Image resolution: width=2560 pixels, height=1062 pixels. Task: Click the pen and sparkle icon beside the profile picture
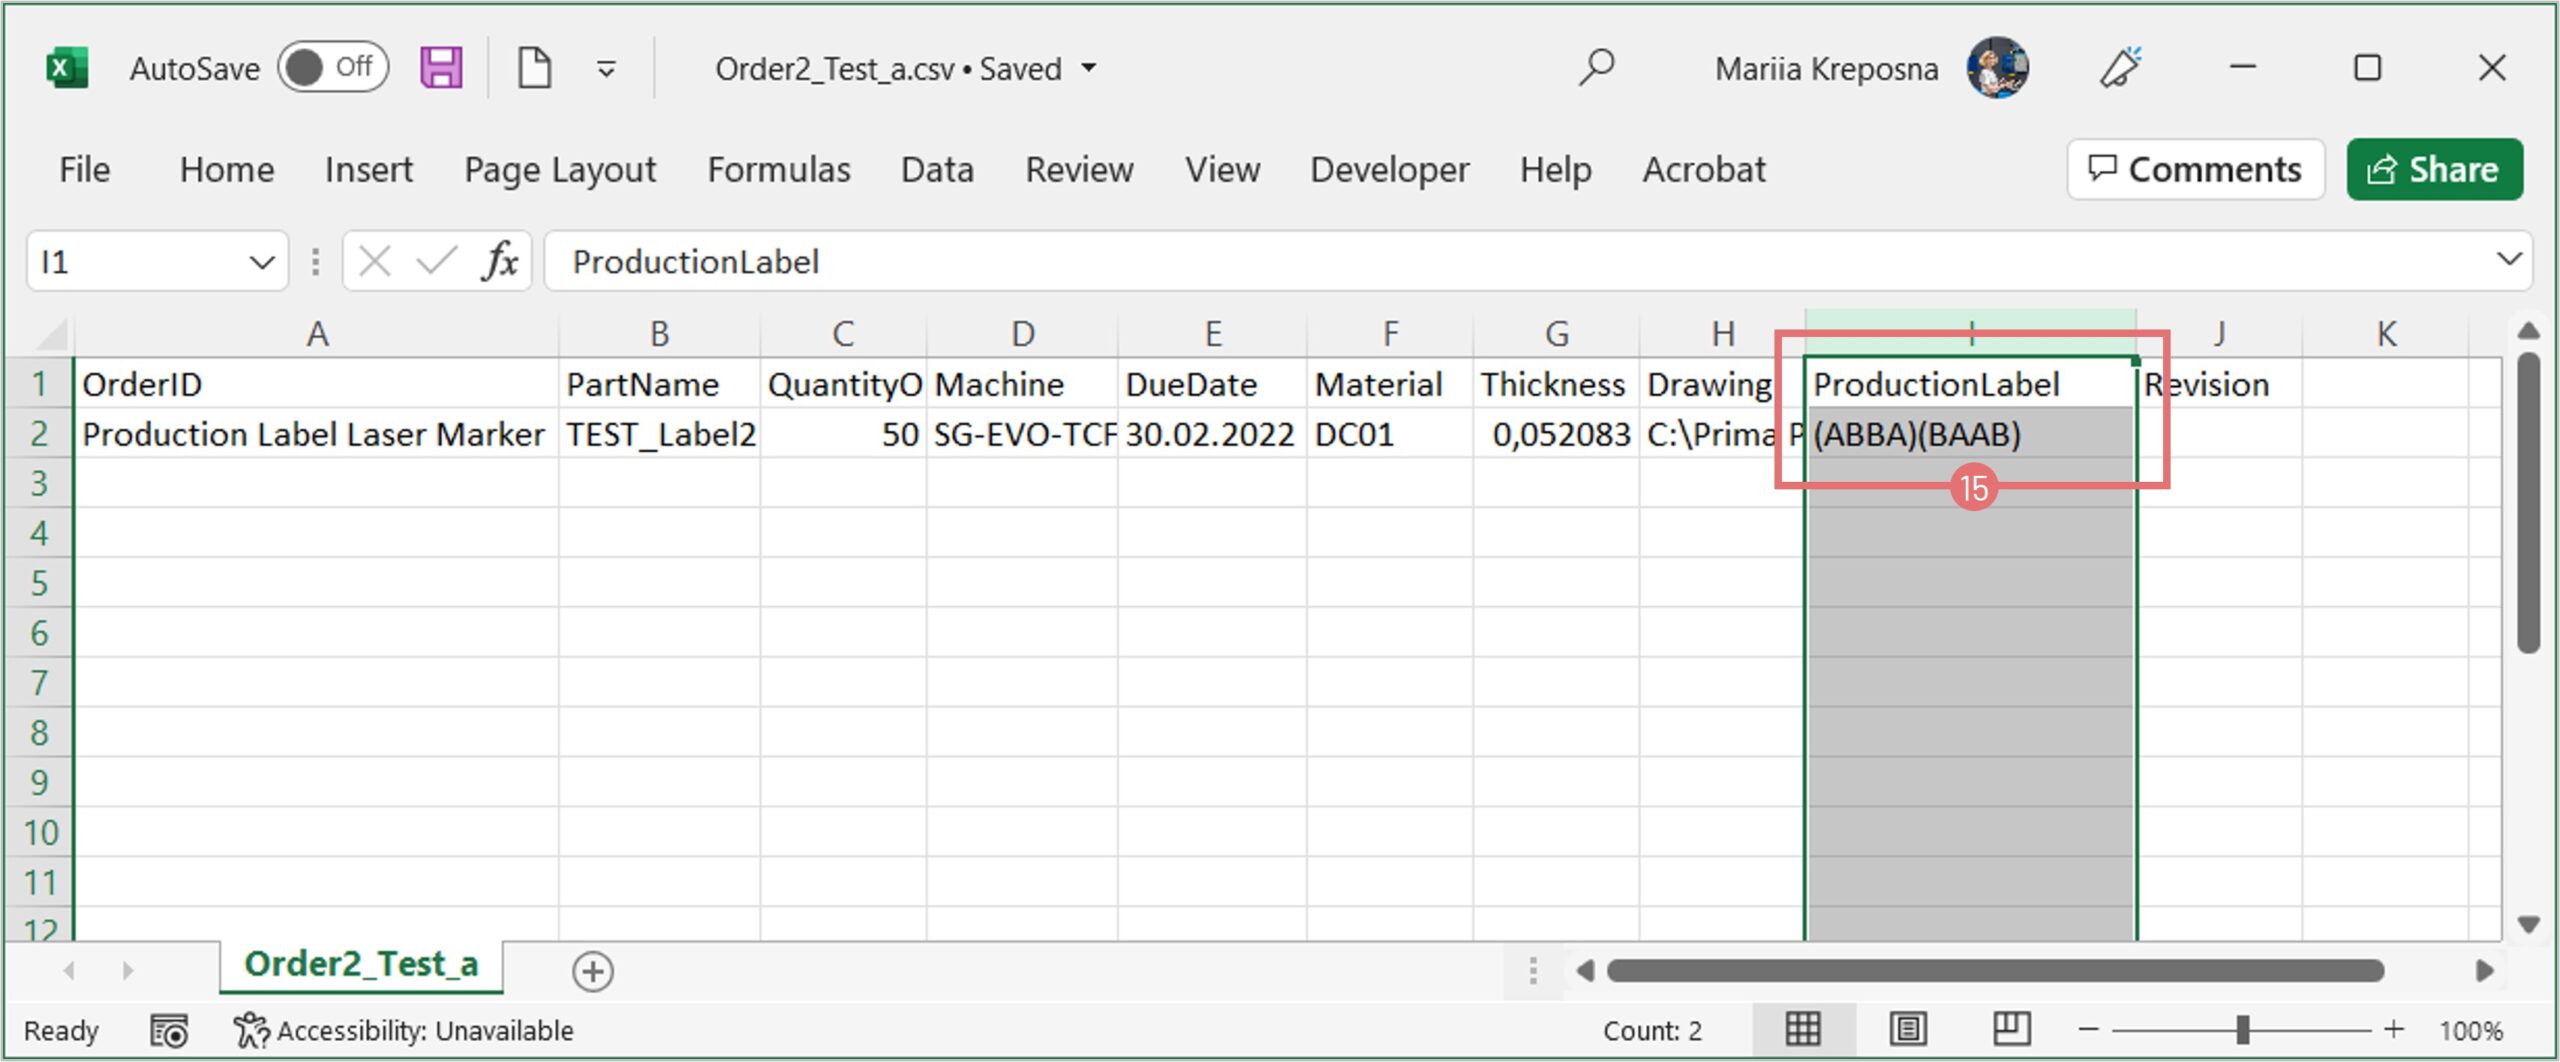pos(2119,68)
